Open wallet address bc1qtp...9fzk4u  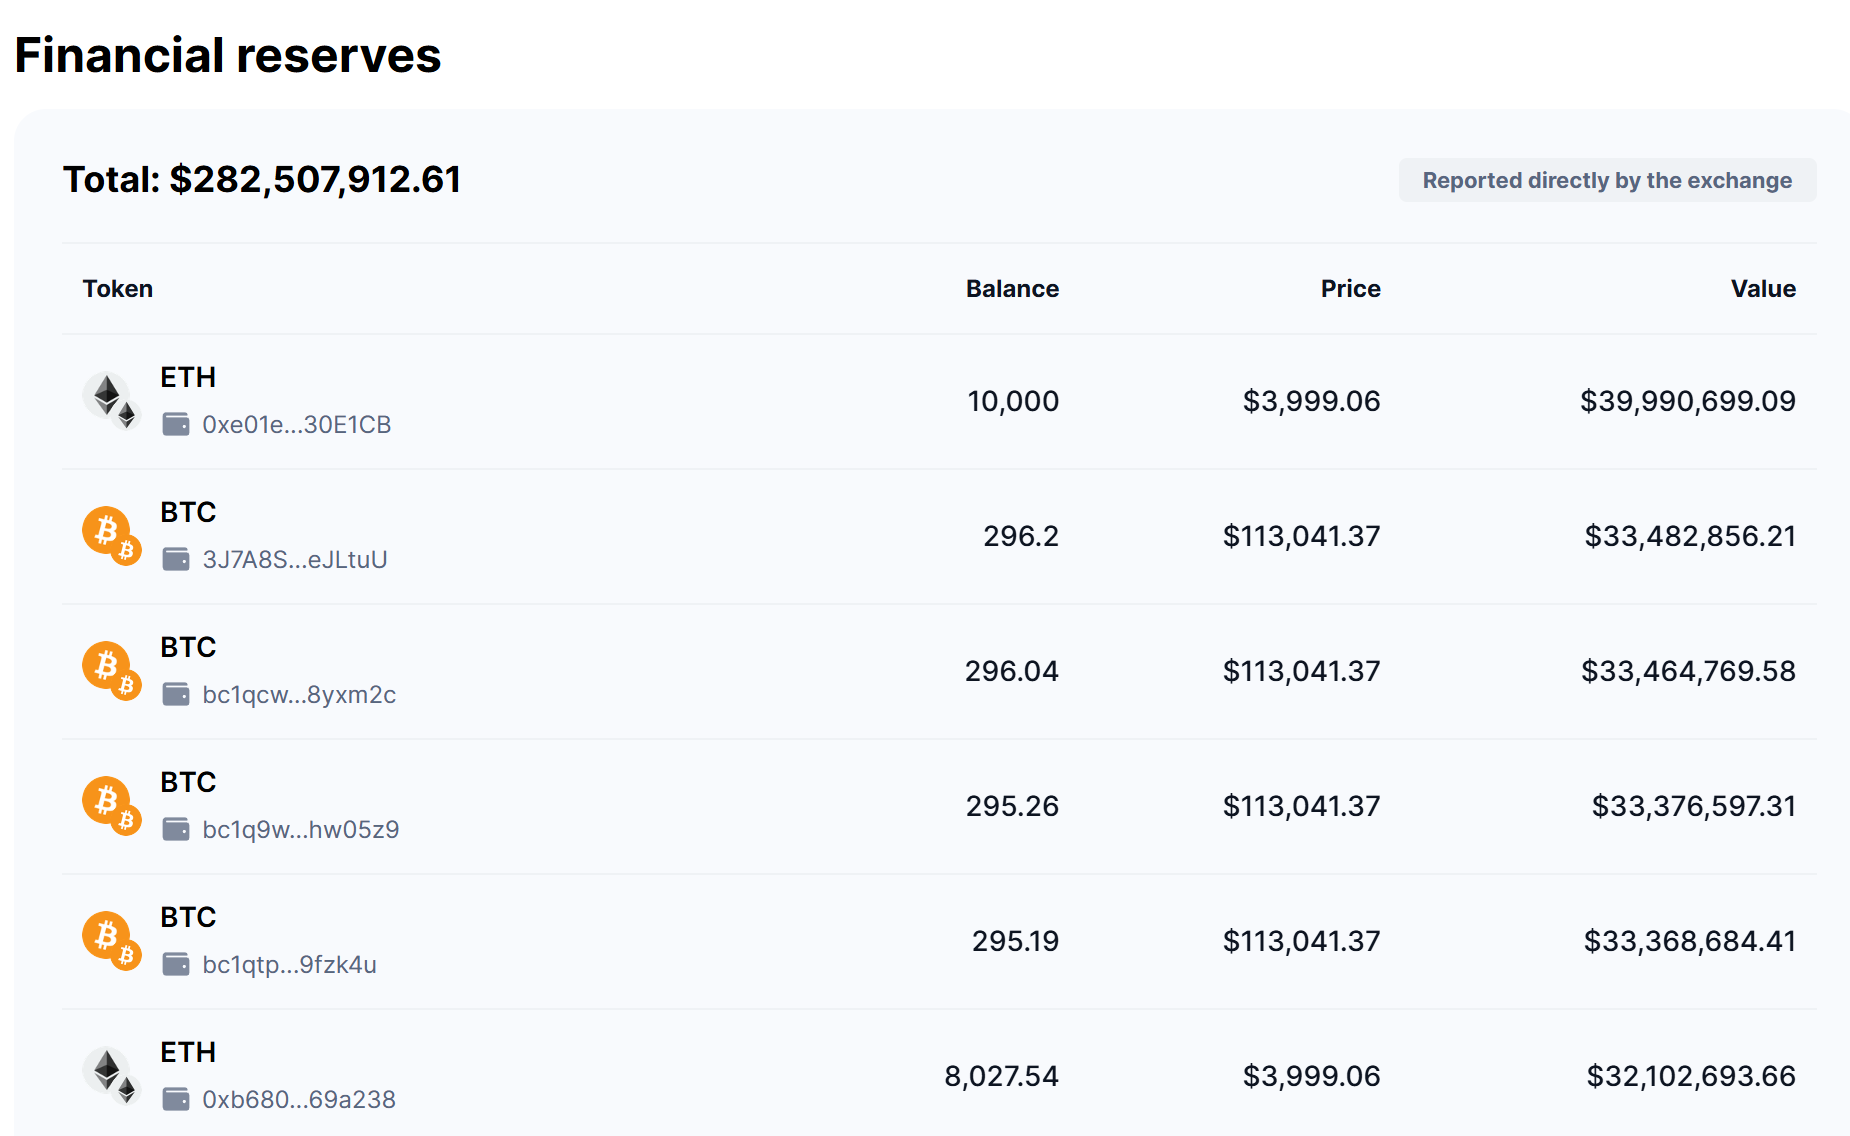coord(289,964)
